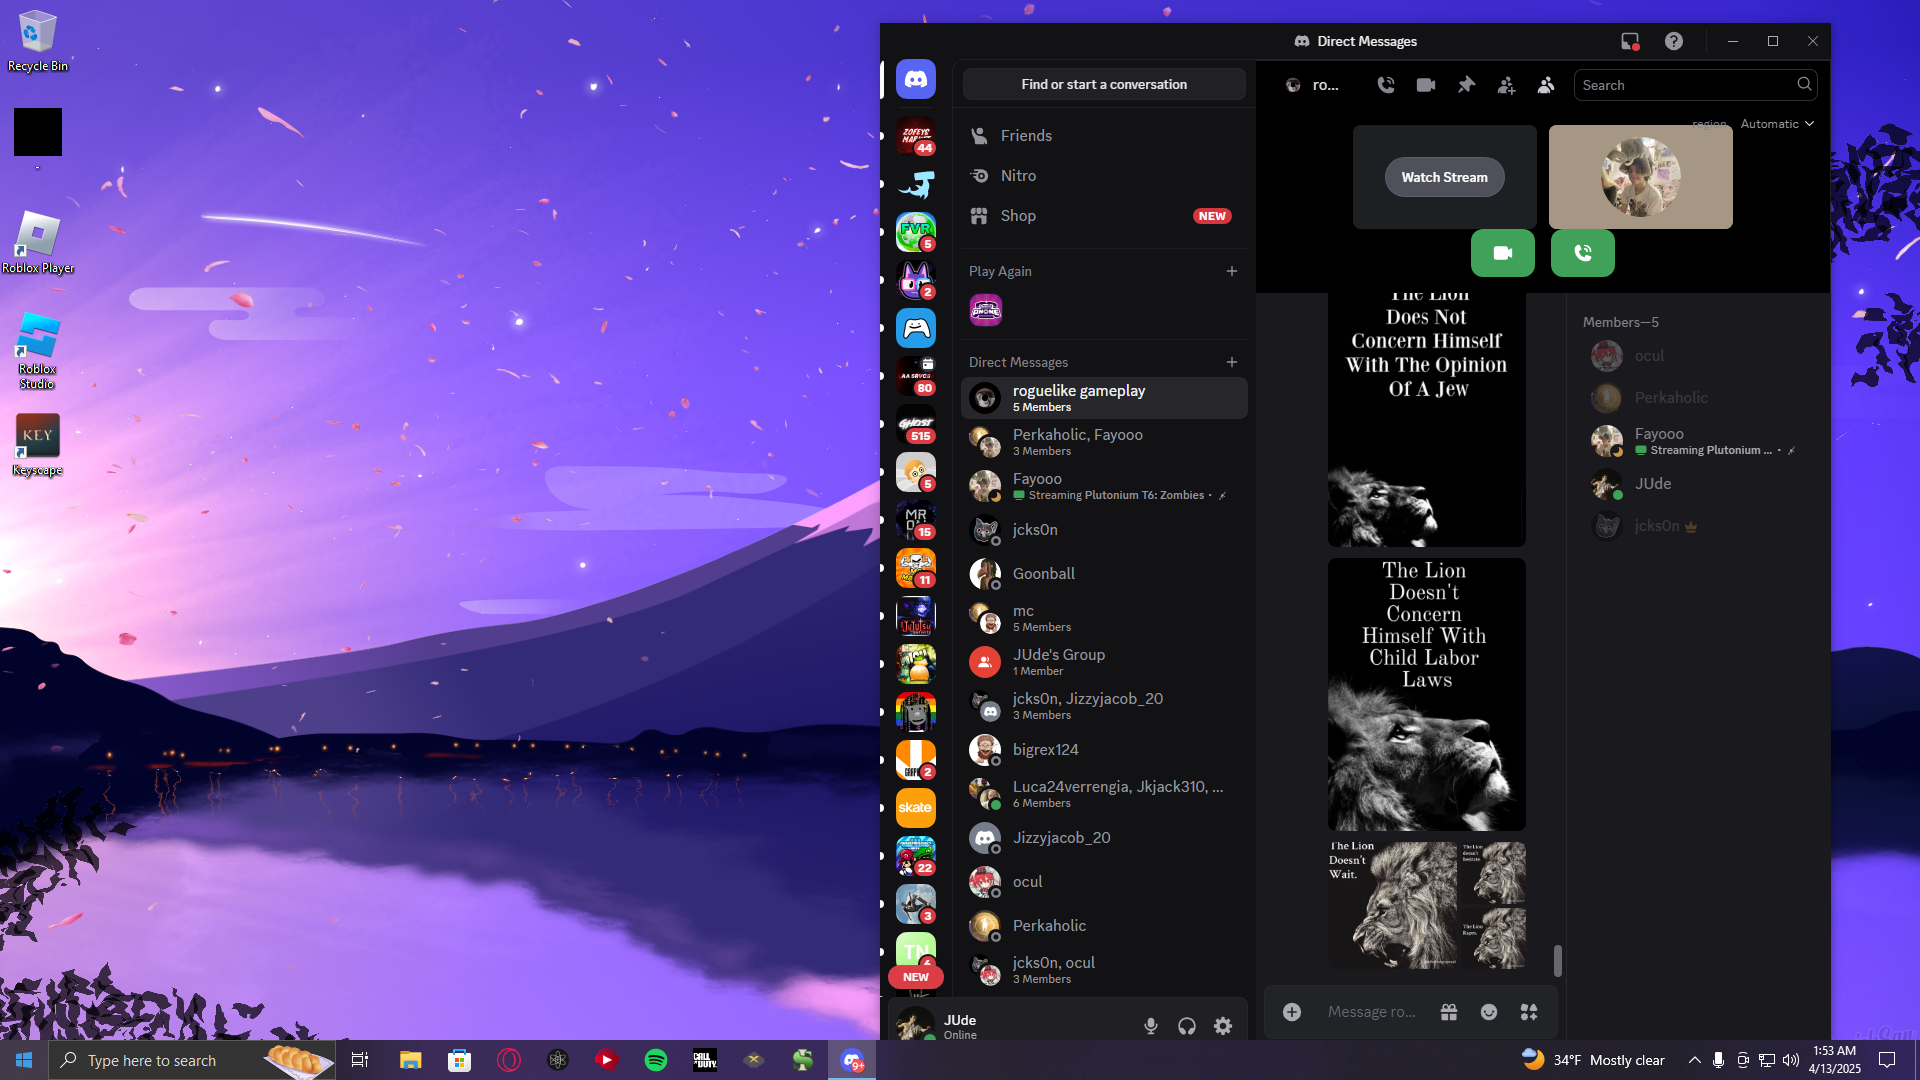Open the Perkaholic, Fayooo group DM
This screenshot has height=1080, width=1920.
point(1104,442)
